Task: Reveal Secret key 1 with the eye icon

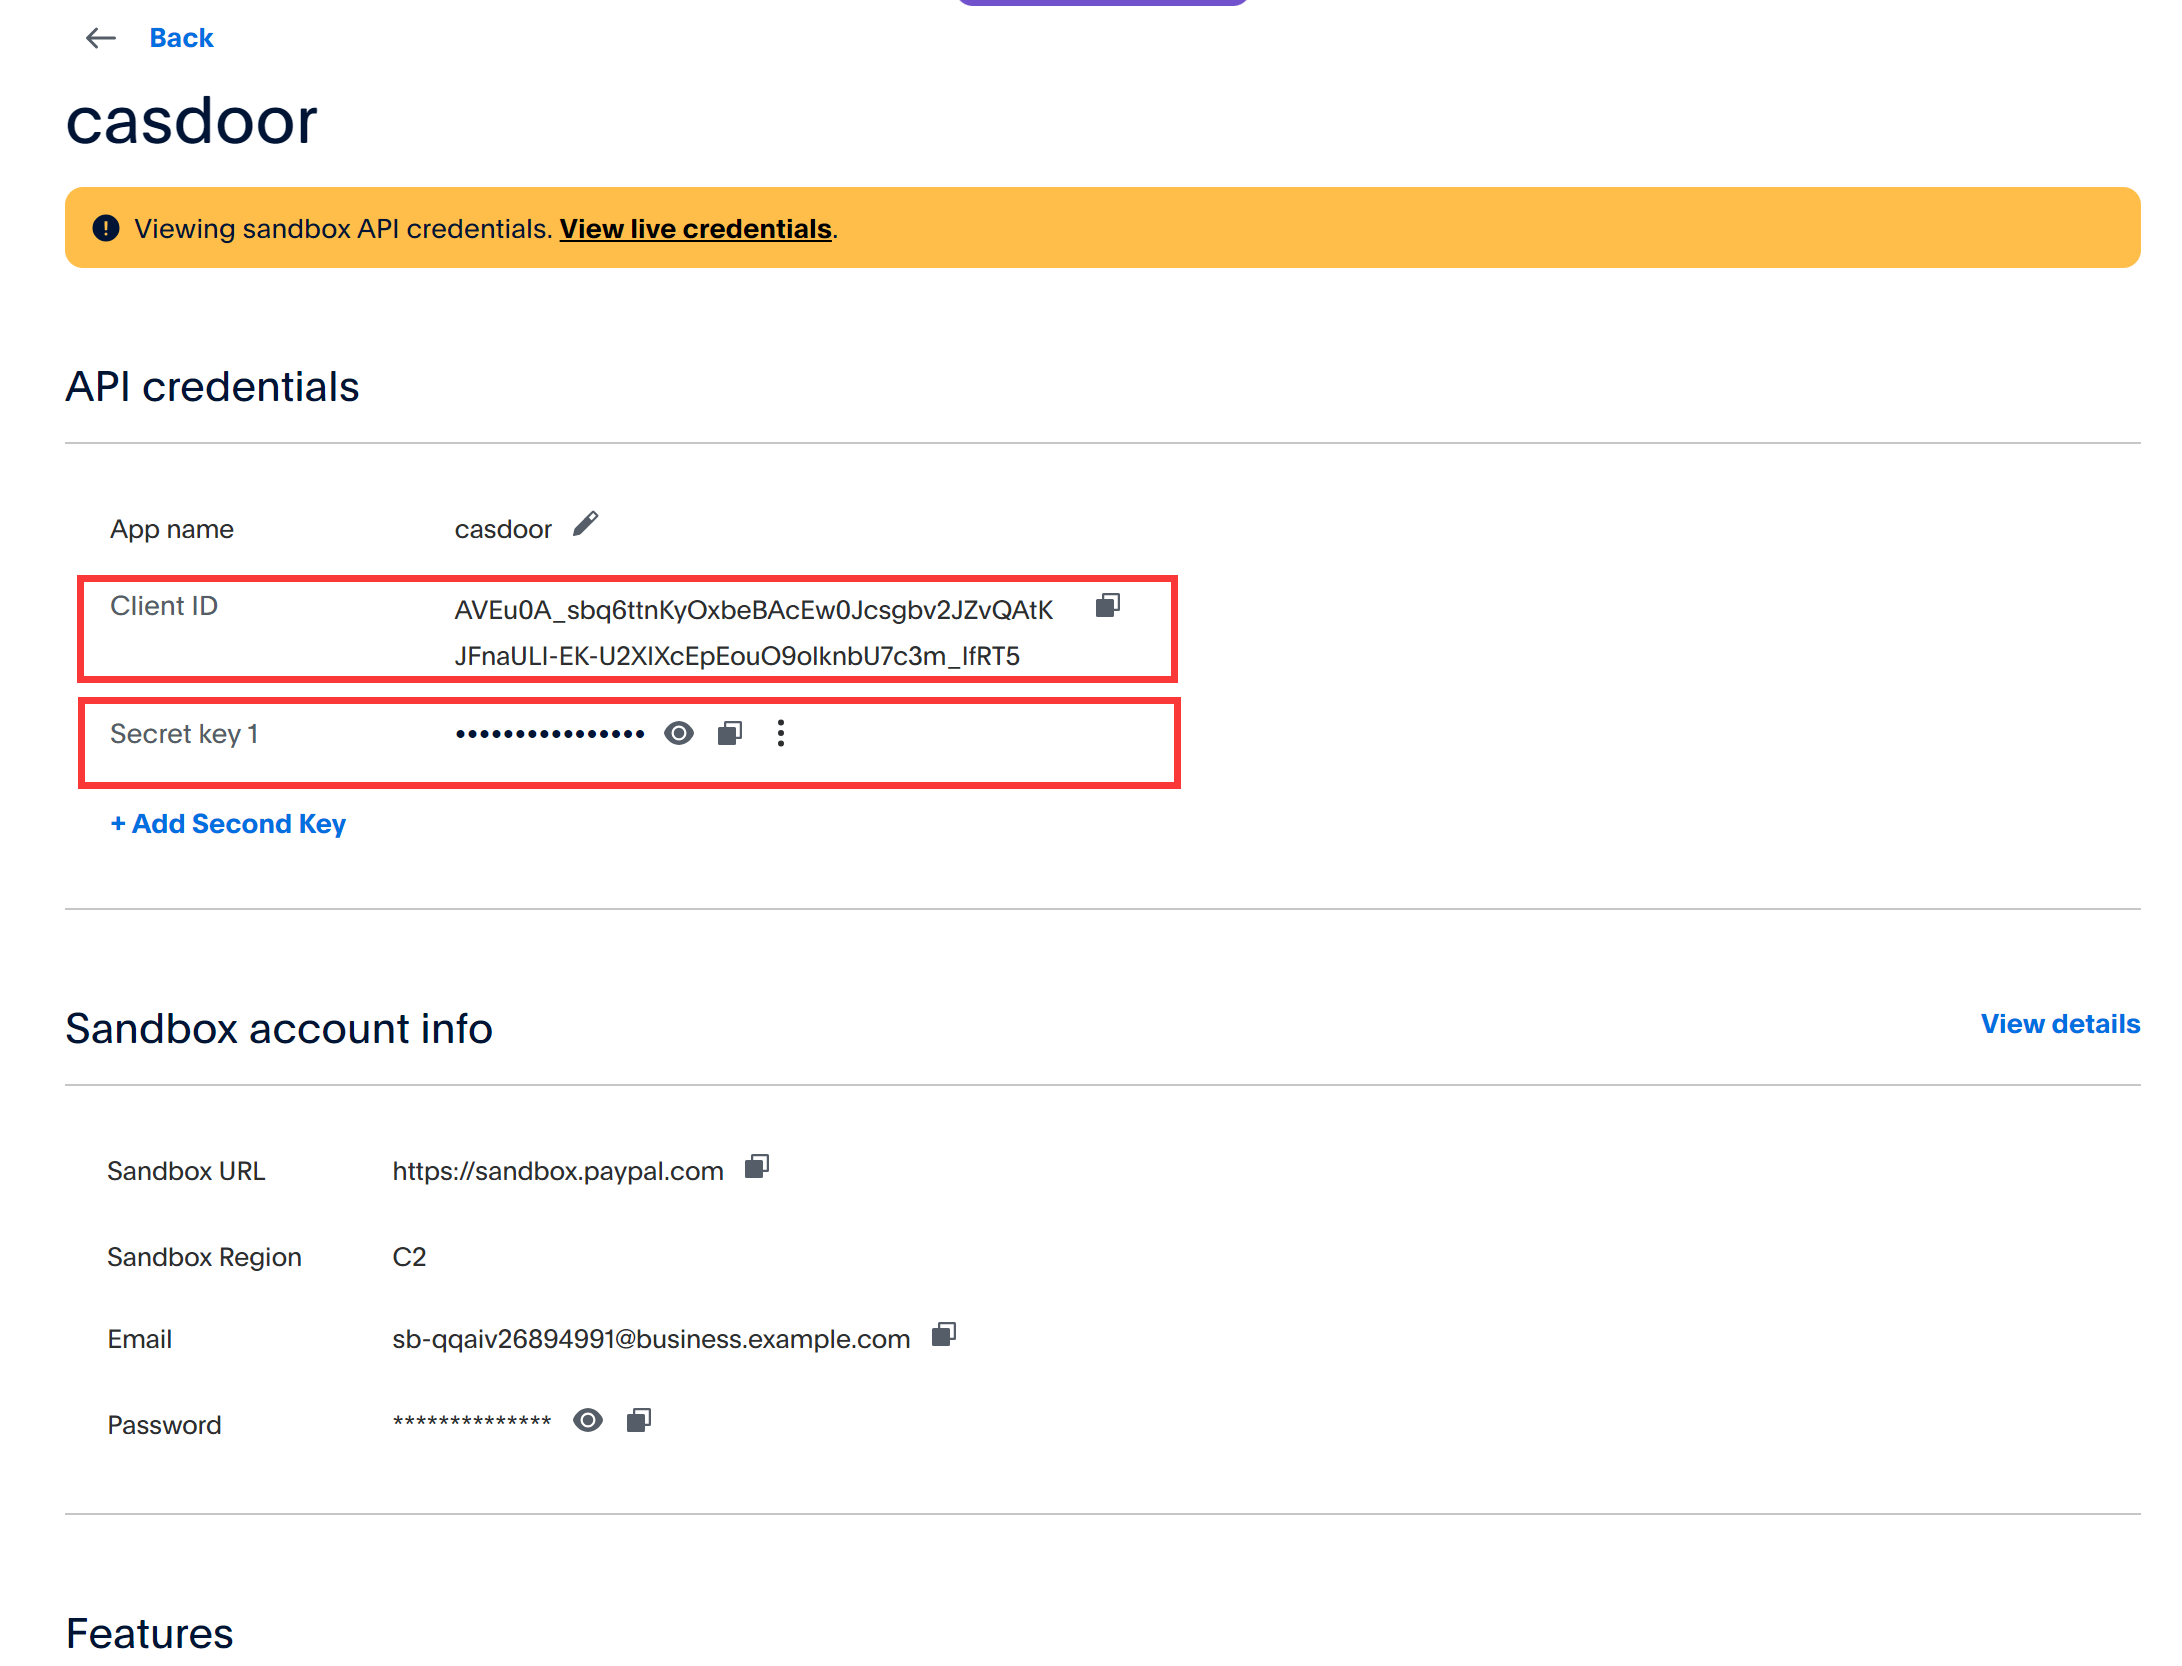Action: (x=678, y=733)
